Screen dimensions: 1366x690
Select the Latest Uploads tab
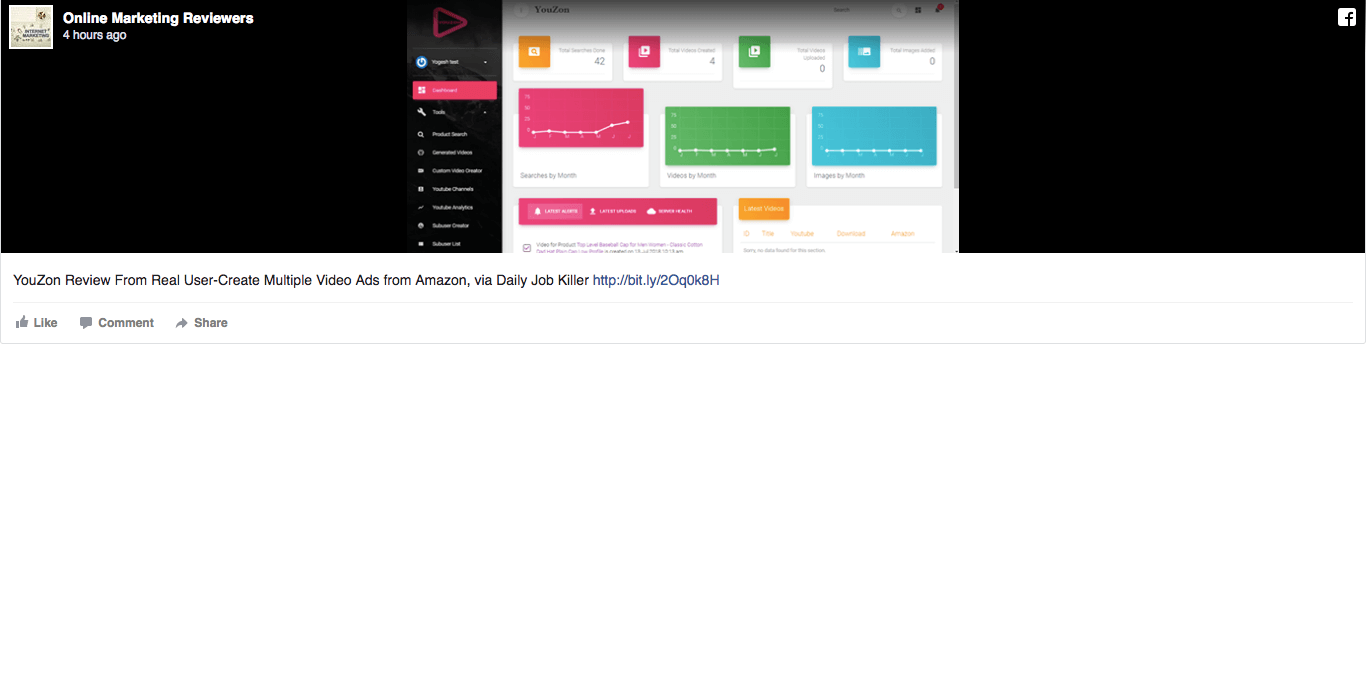(x=611, y=212)
